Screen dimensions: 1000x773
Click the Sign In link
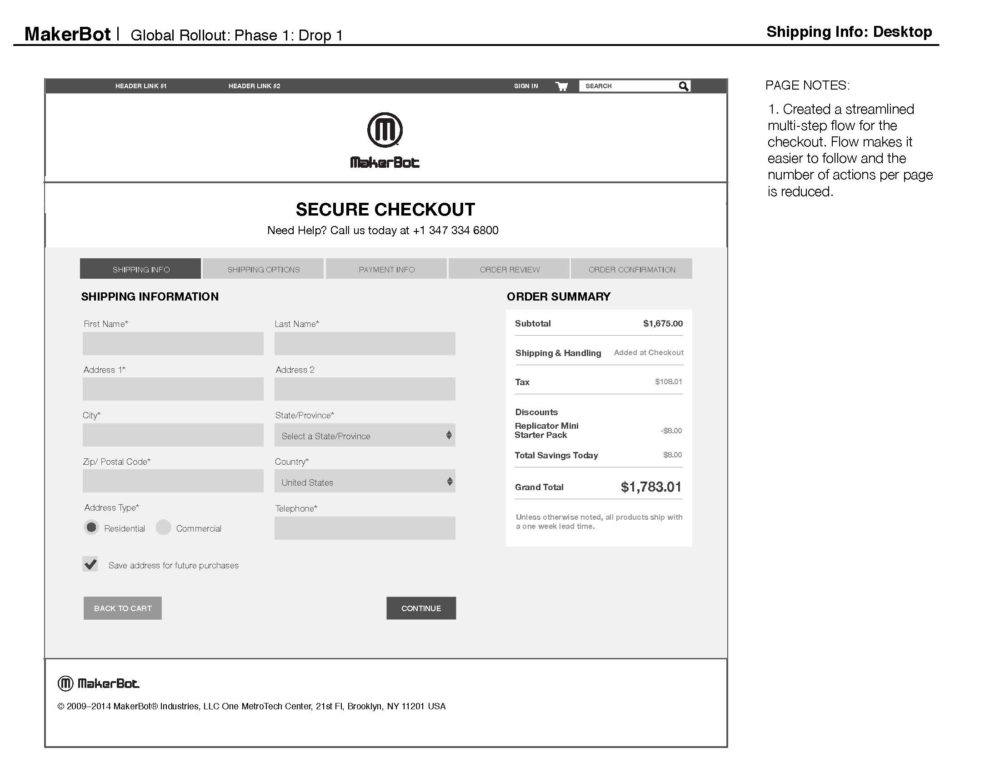click(526, 86)
